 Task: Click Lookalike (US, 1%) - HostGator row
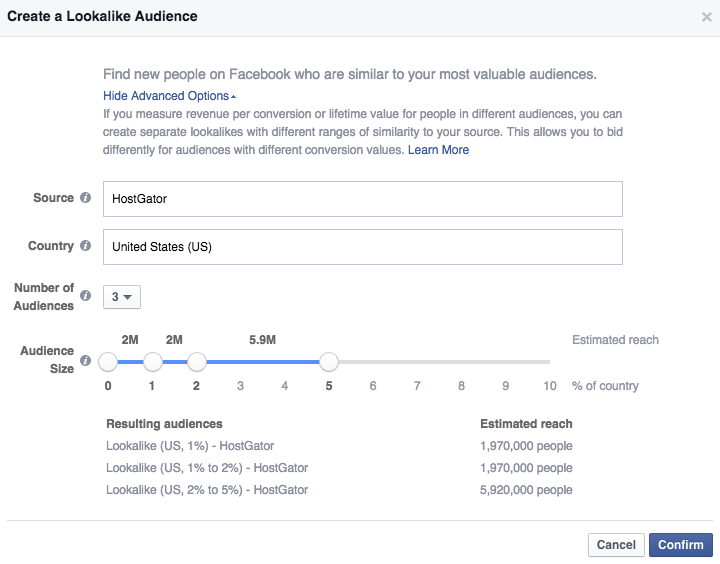[x=190, y=446]
